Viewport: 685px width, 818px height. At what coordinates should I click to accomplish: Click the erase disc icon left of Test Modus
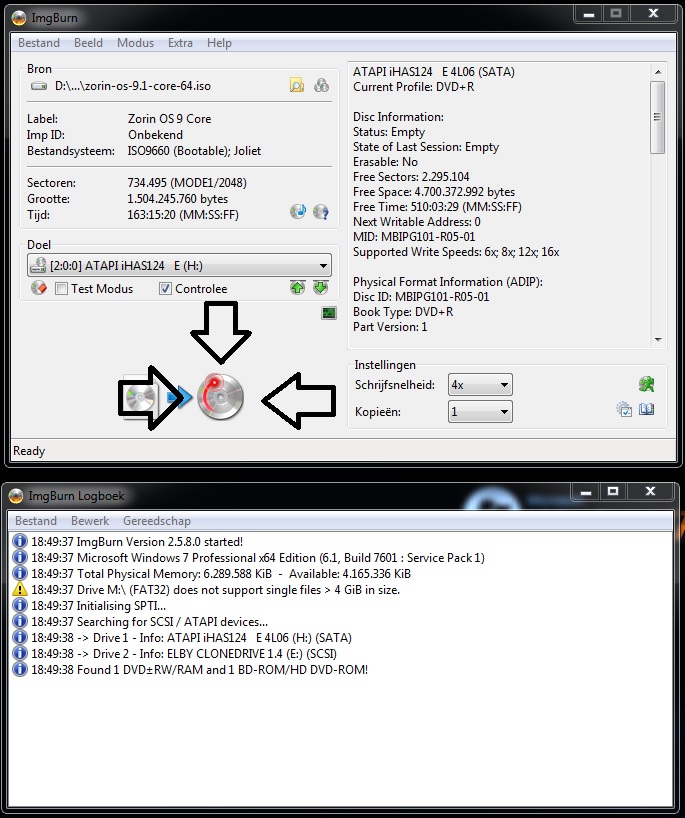[39, 287]
